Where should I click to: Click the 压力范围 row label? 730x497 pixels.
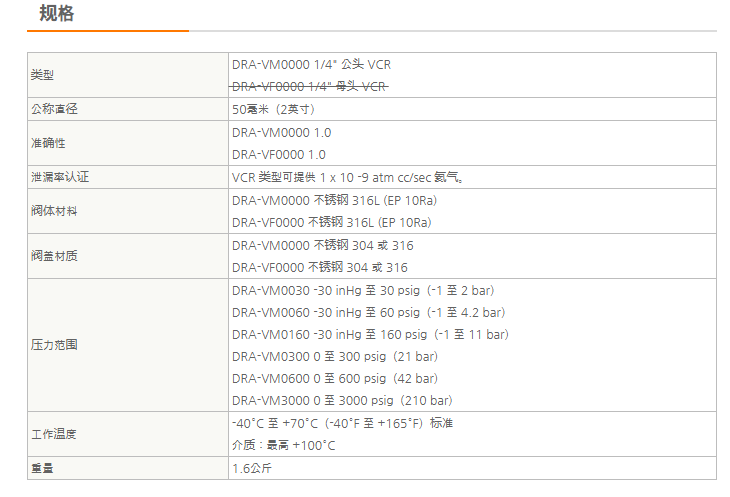point(53,345)
